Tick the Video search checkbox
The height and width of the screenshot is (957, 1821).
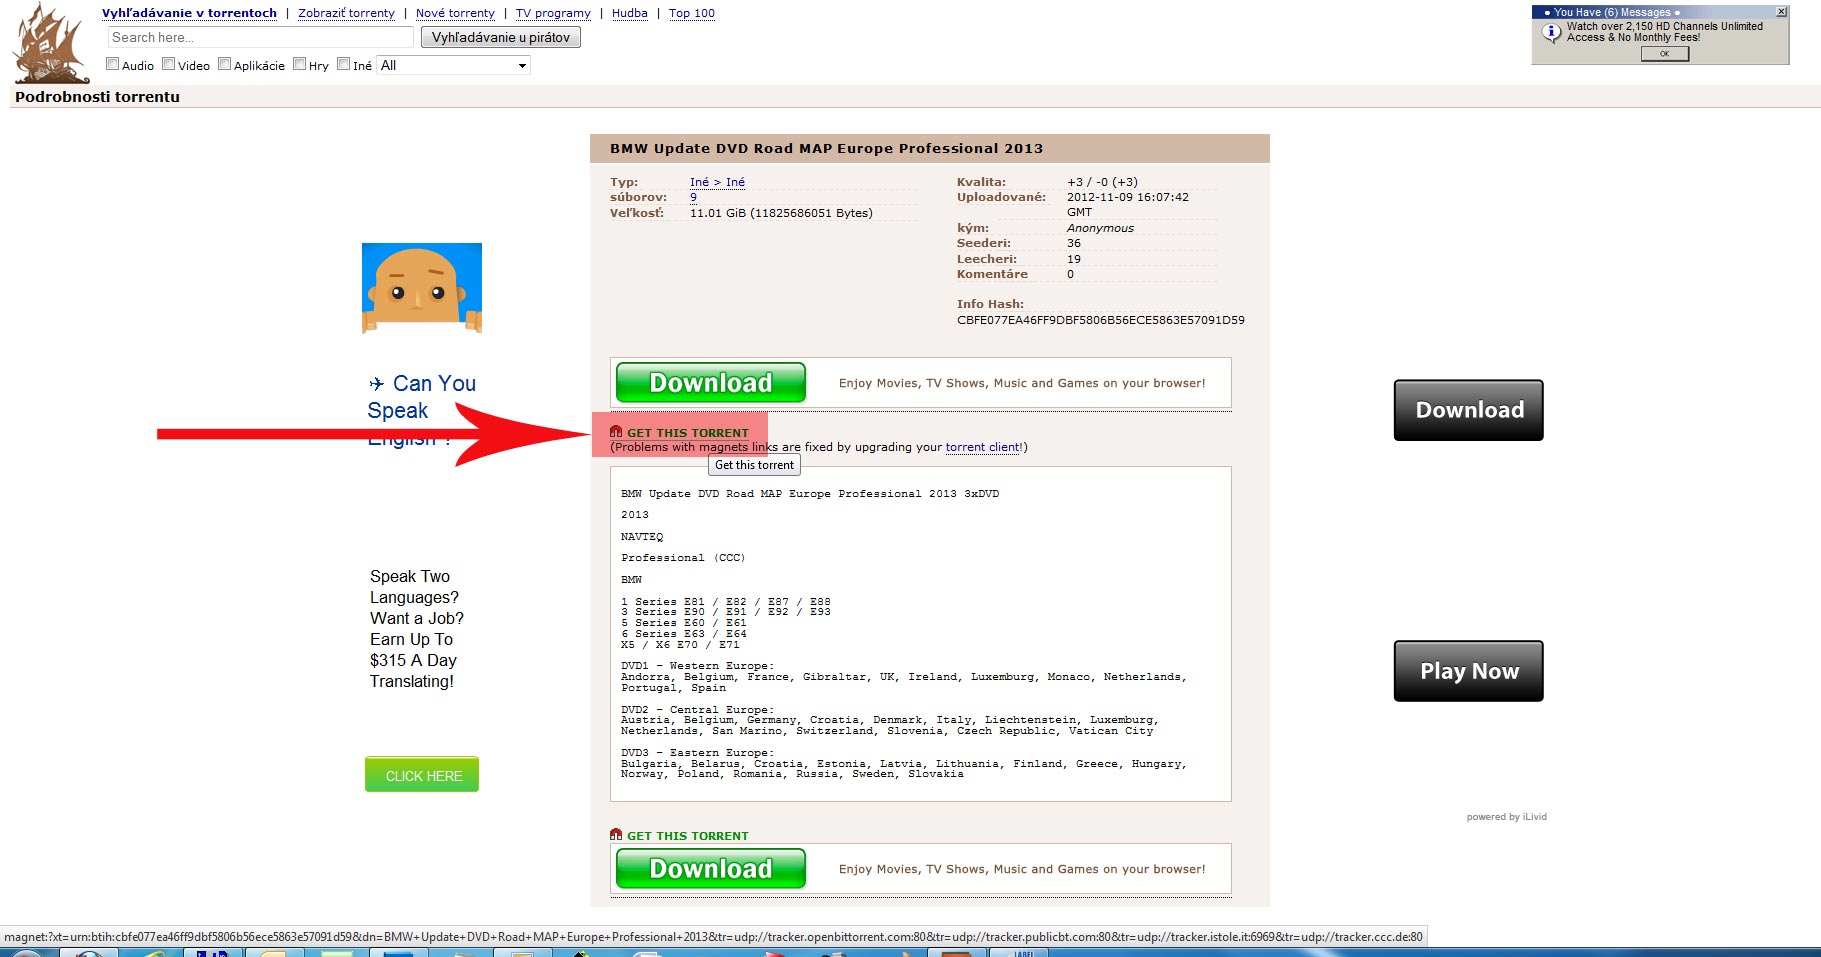pyautogui.click(x=169, y=64)
